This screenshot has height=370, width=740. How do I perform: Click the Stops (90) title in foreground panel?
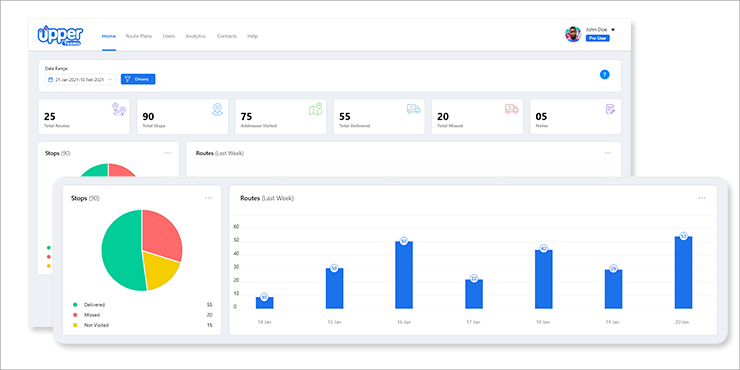point(85,199)
